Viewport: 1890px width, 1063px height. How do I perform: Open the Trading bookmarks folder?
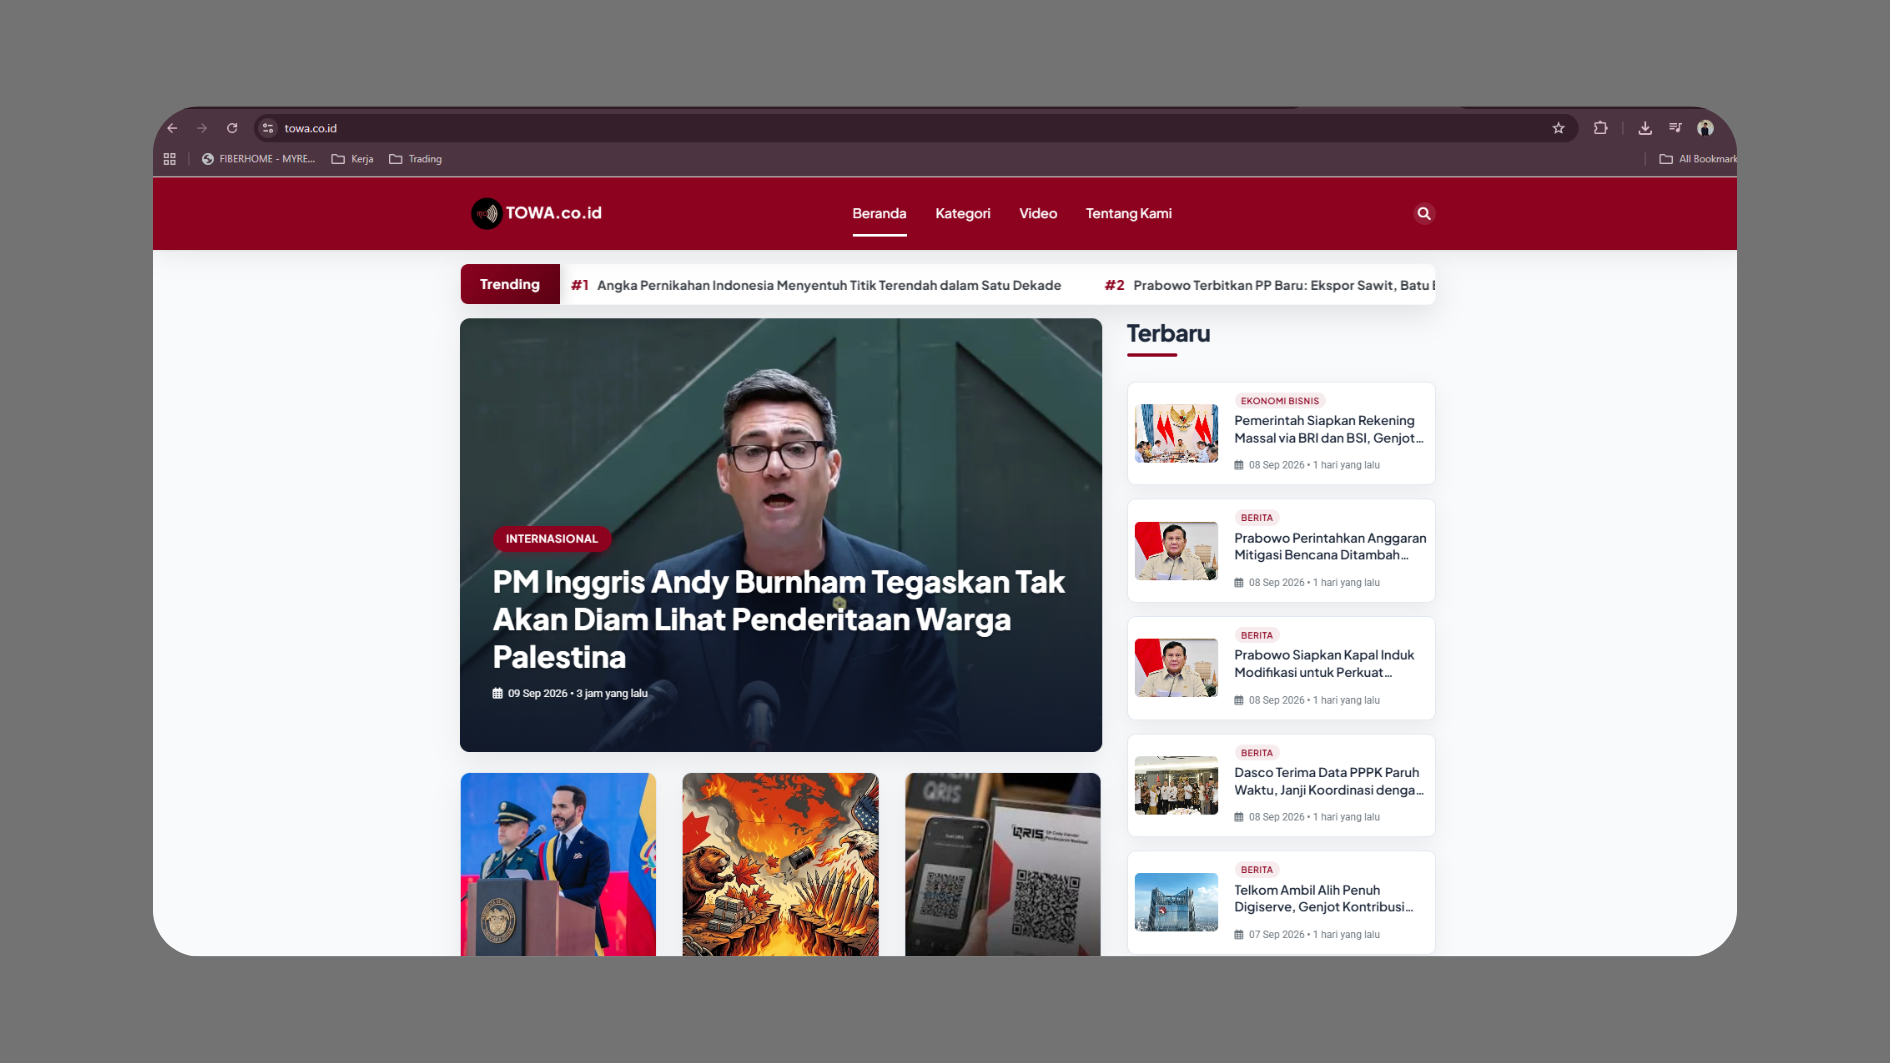point(415,159)
